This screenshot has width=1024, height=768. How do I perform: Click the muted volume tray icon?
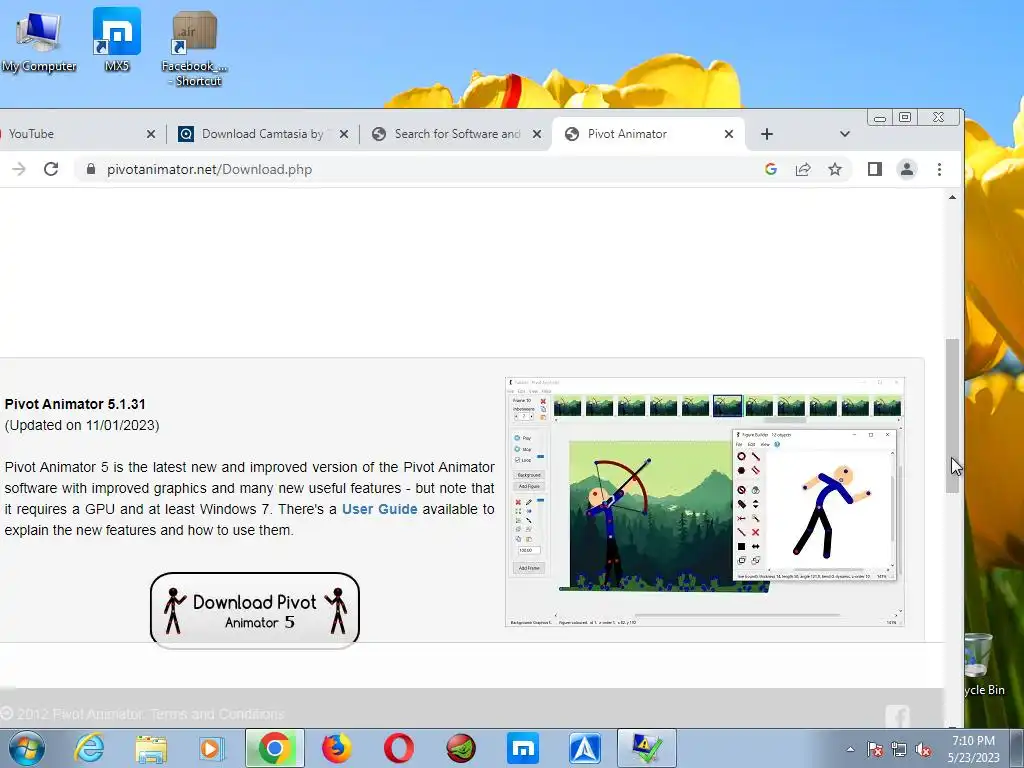tap(923, 749)
